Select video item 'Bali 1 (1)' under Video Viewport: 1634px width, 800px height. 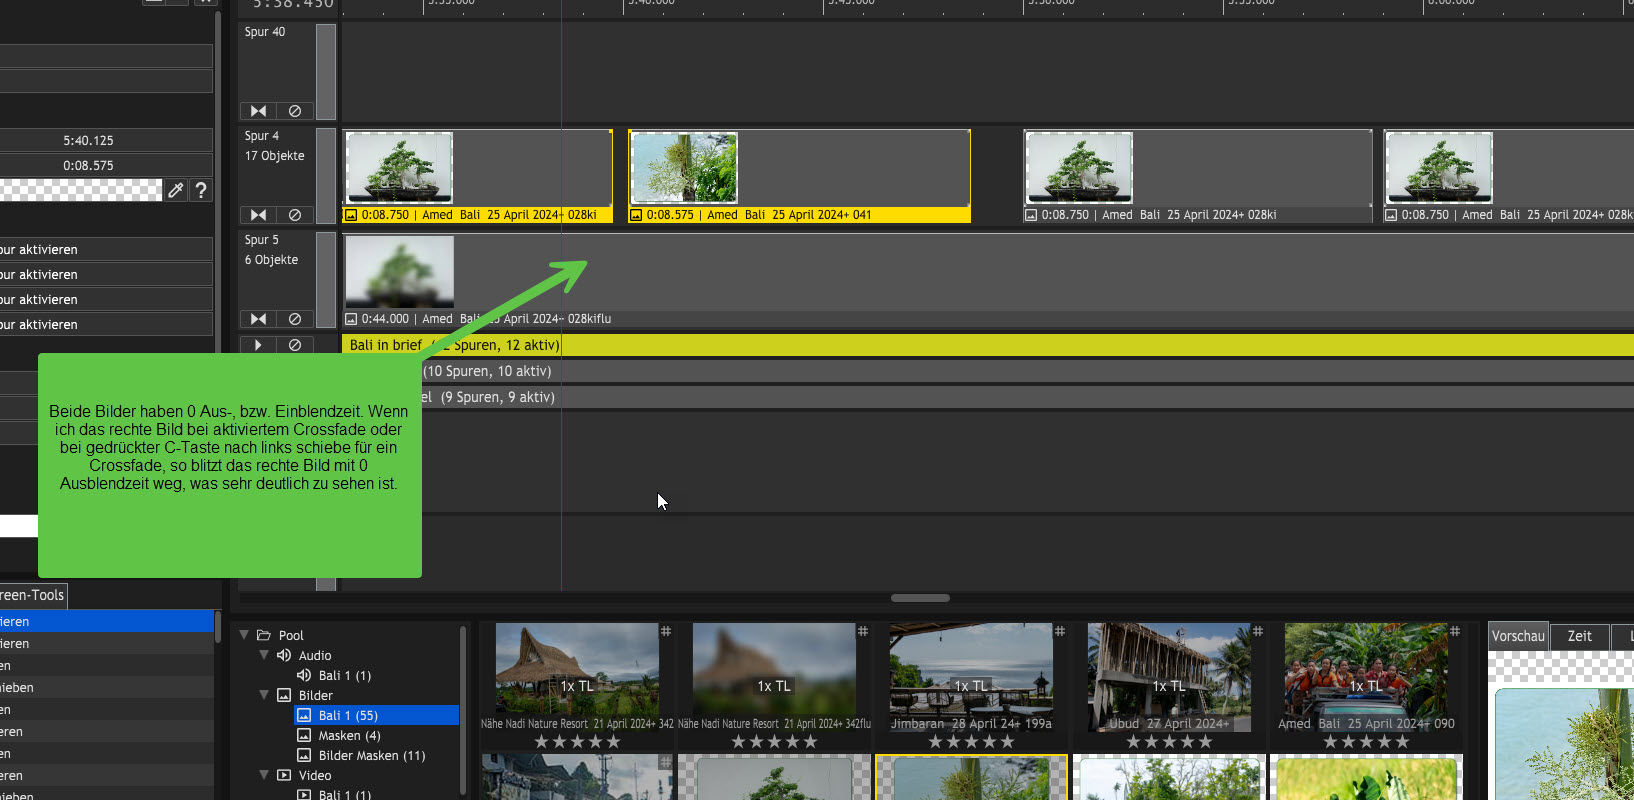click(345, 795)
